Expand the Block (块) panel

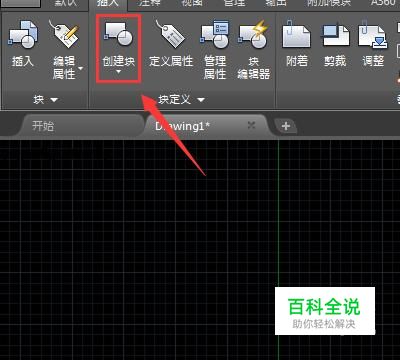[x=45, y=99]
